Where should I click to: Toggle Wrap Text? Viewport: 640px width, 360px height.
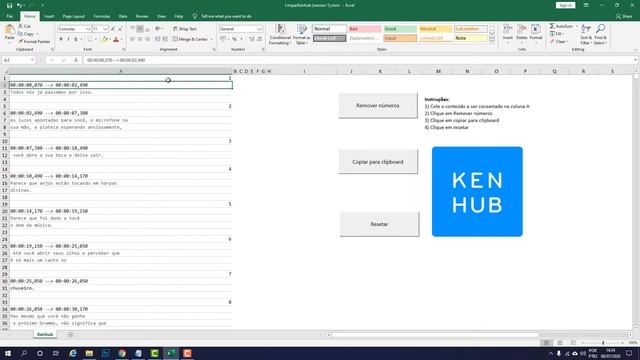click(x=184, y=29)
